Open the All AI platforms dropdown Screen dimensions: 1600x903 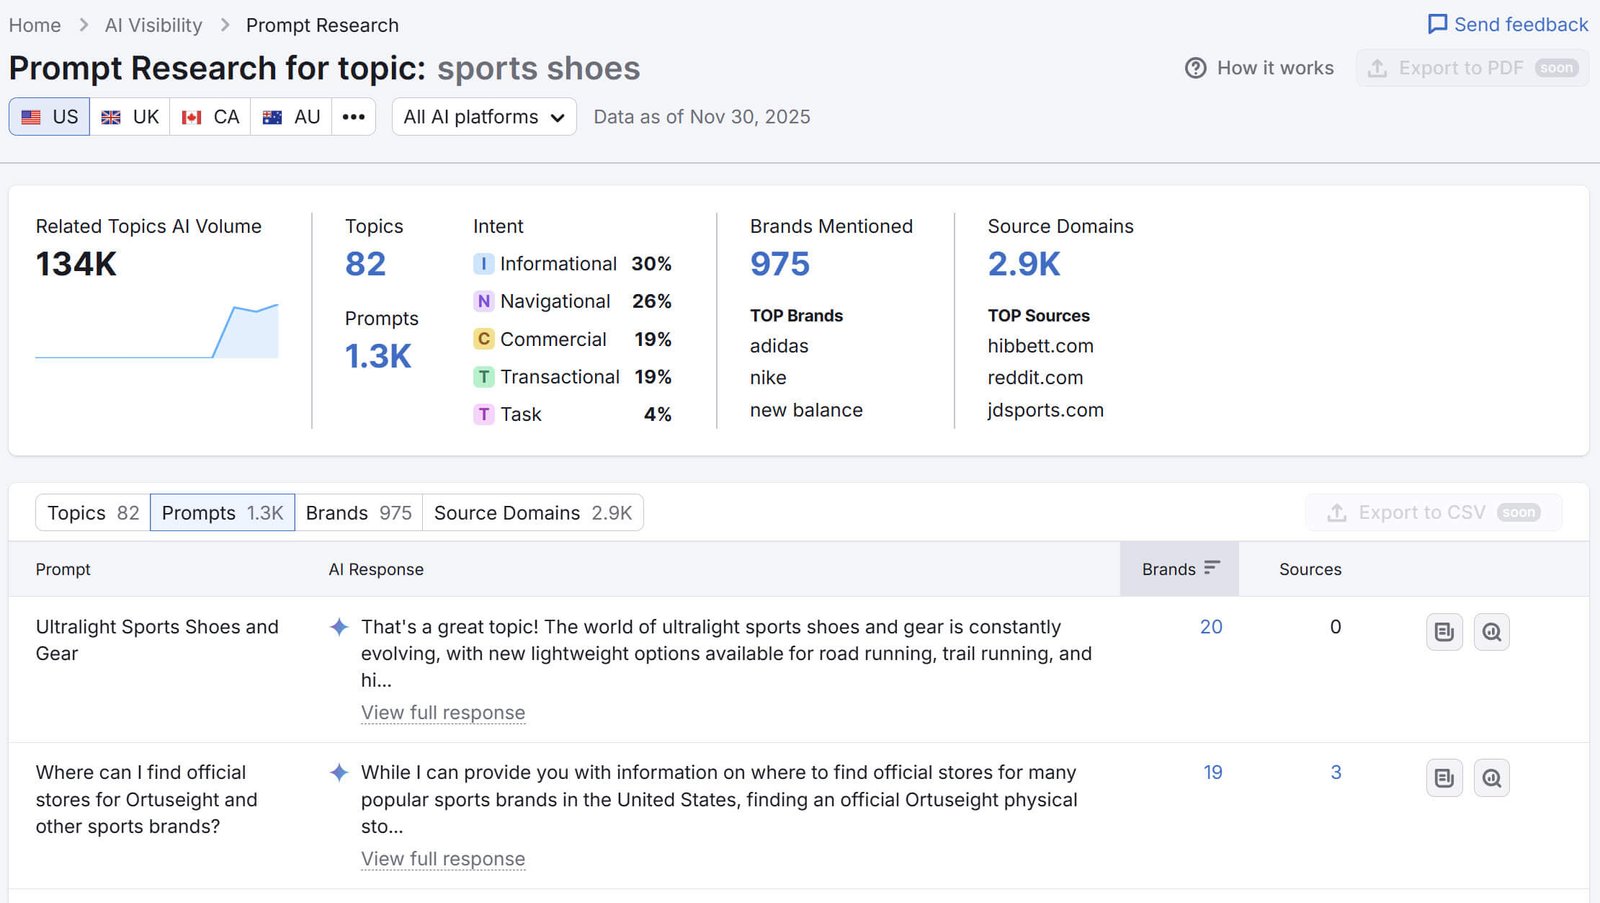(x=484, y=117)
